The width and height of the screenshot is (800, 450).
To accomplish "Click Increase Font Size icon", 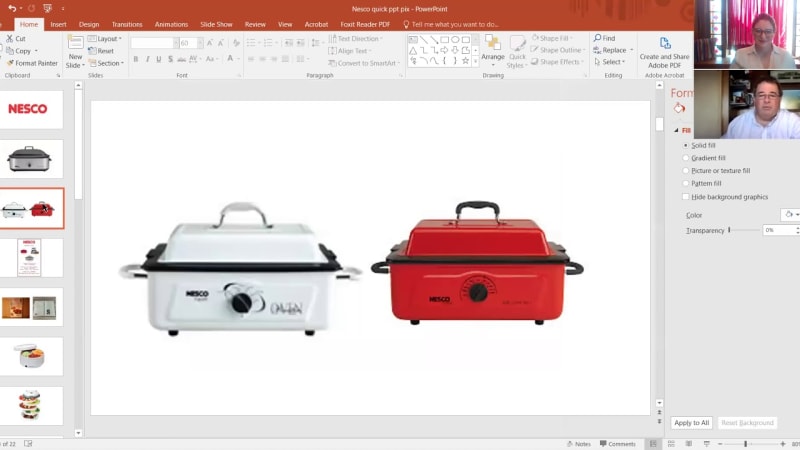I will [210, 43].
